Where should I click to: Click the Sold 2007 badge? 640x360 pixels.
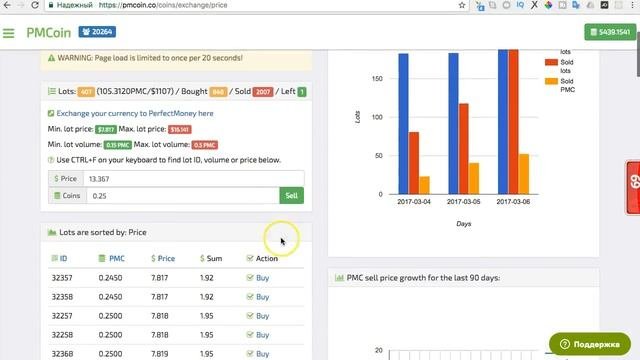click(262, 92)
